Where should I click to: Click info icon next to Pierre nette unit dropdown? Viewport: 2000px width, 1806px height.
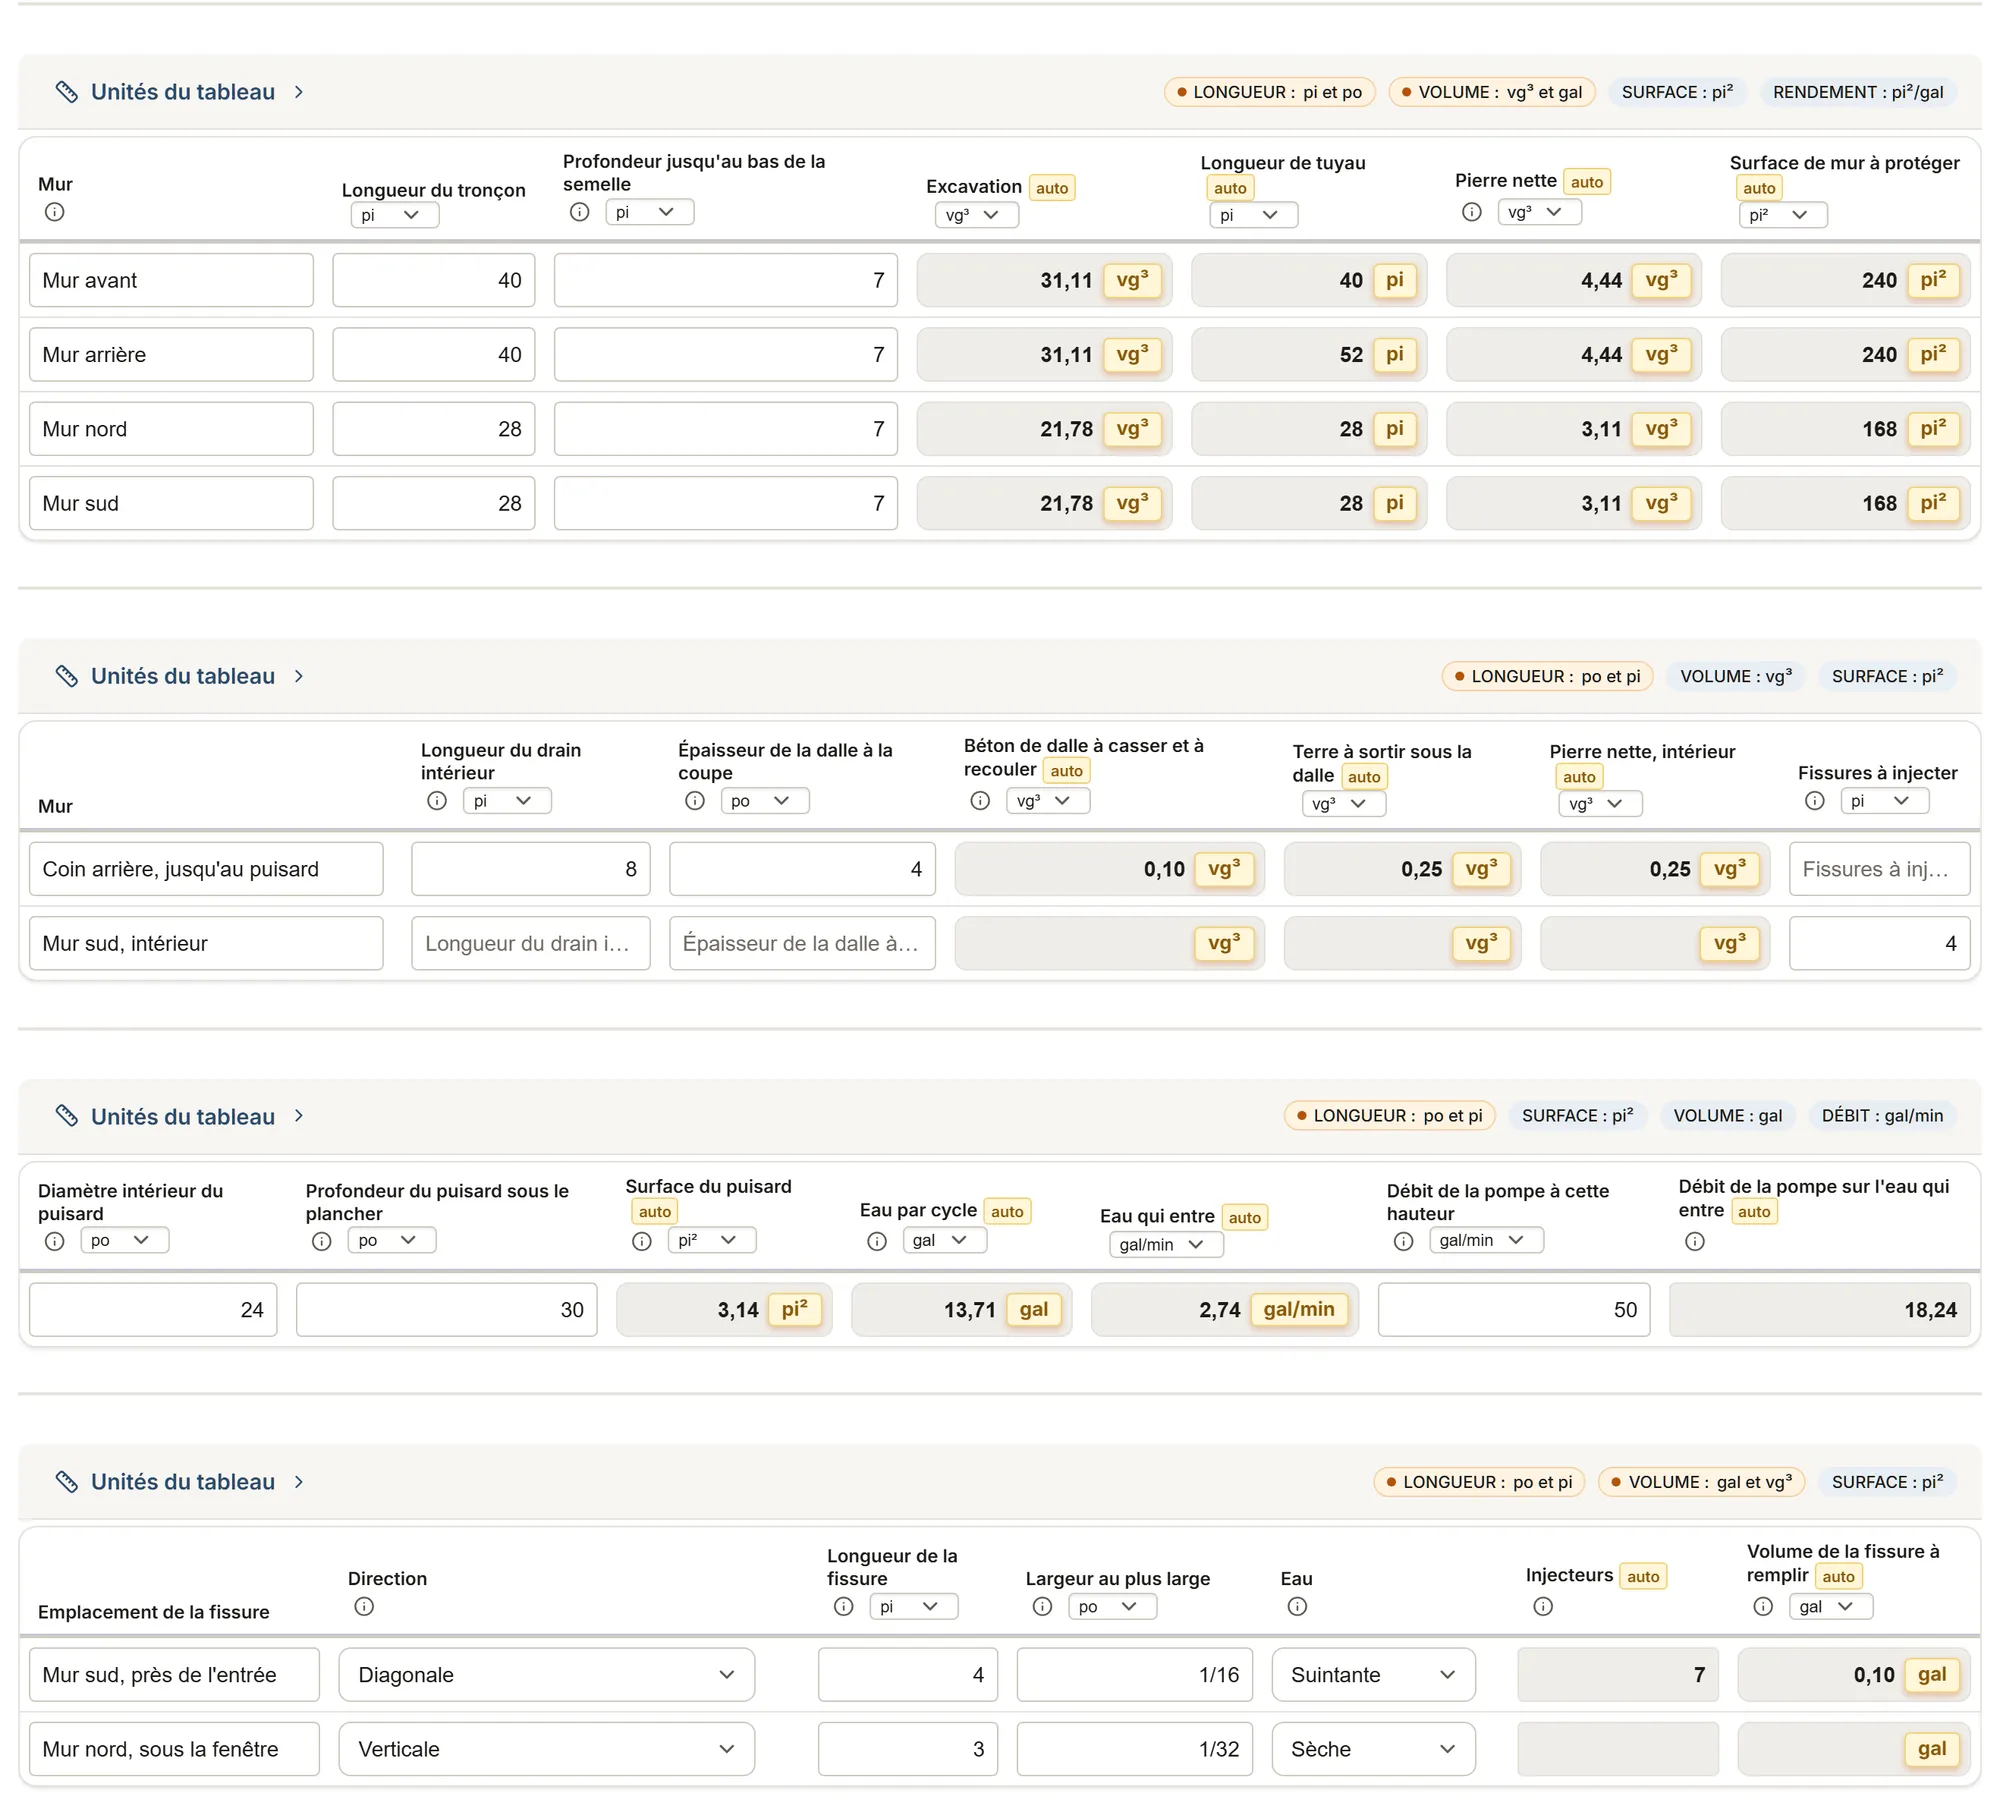(1471, 212)
